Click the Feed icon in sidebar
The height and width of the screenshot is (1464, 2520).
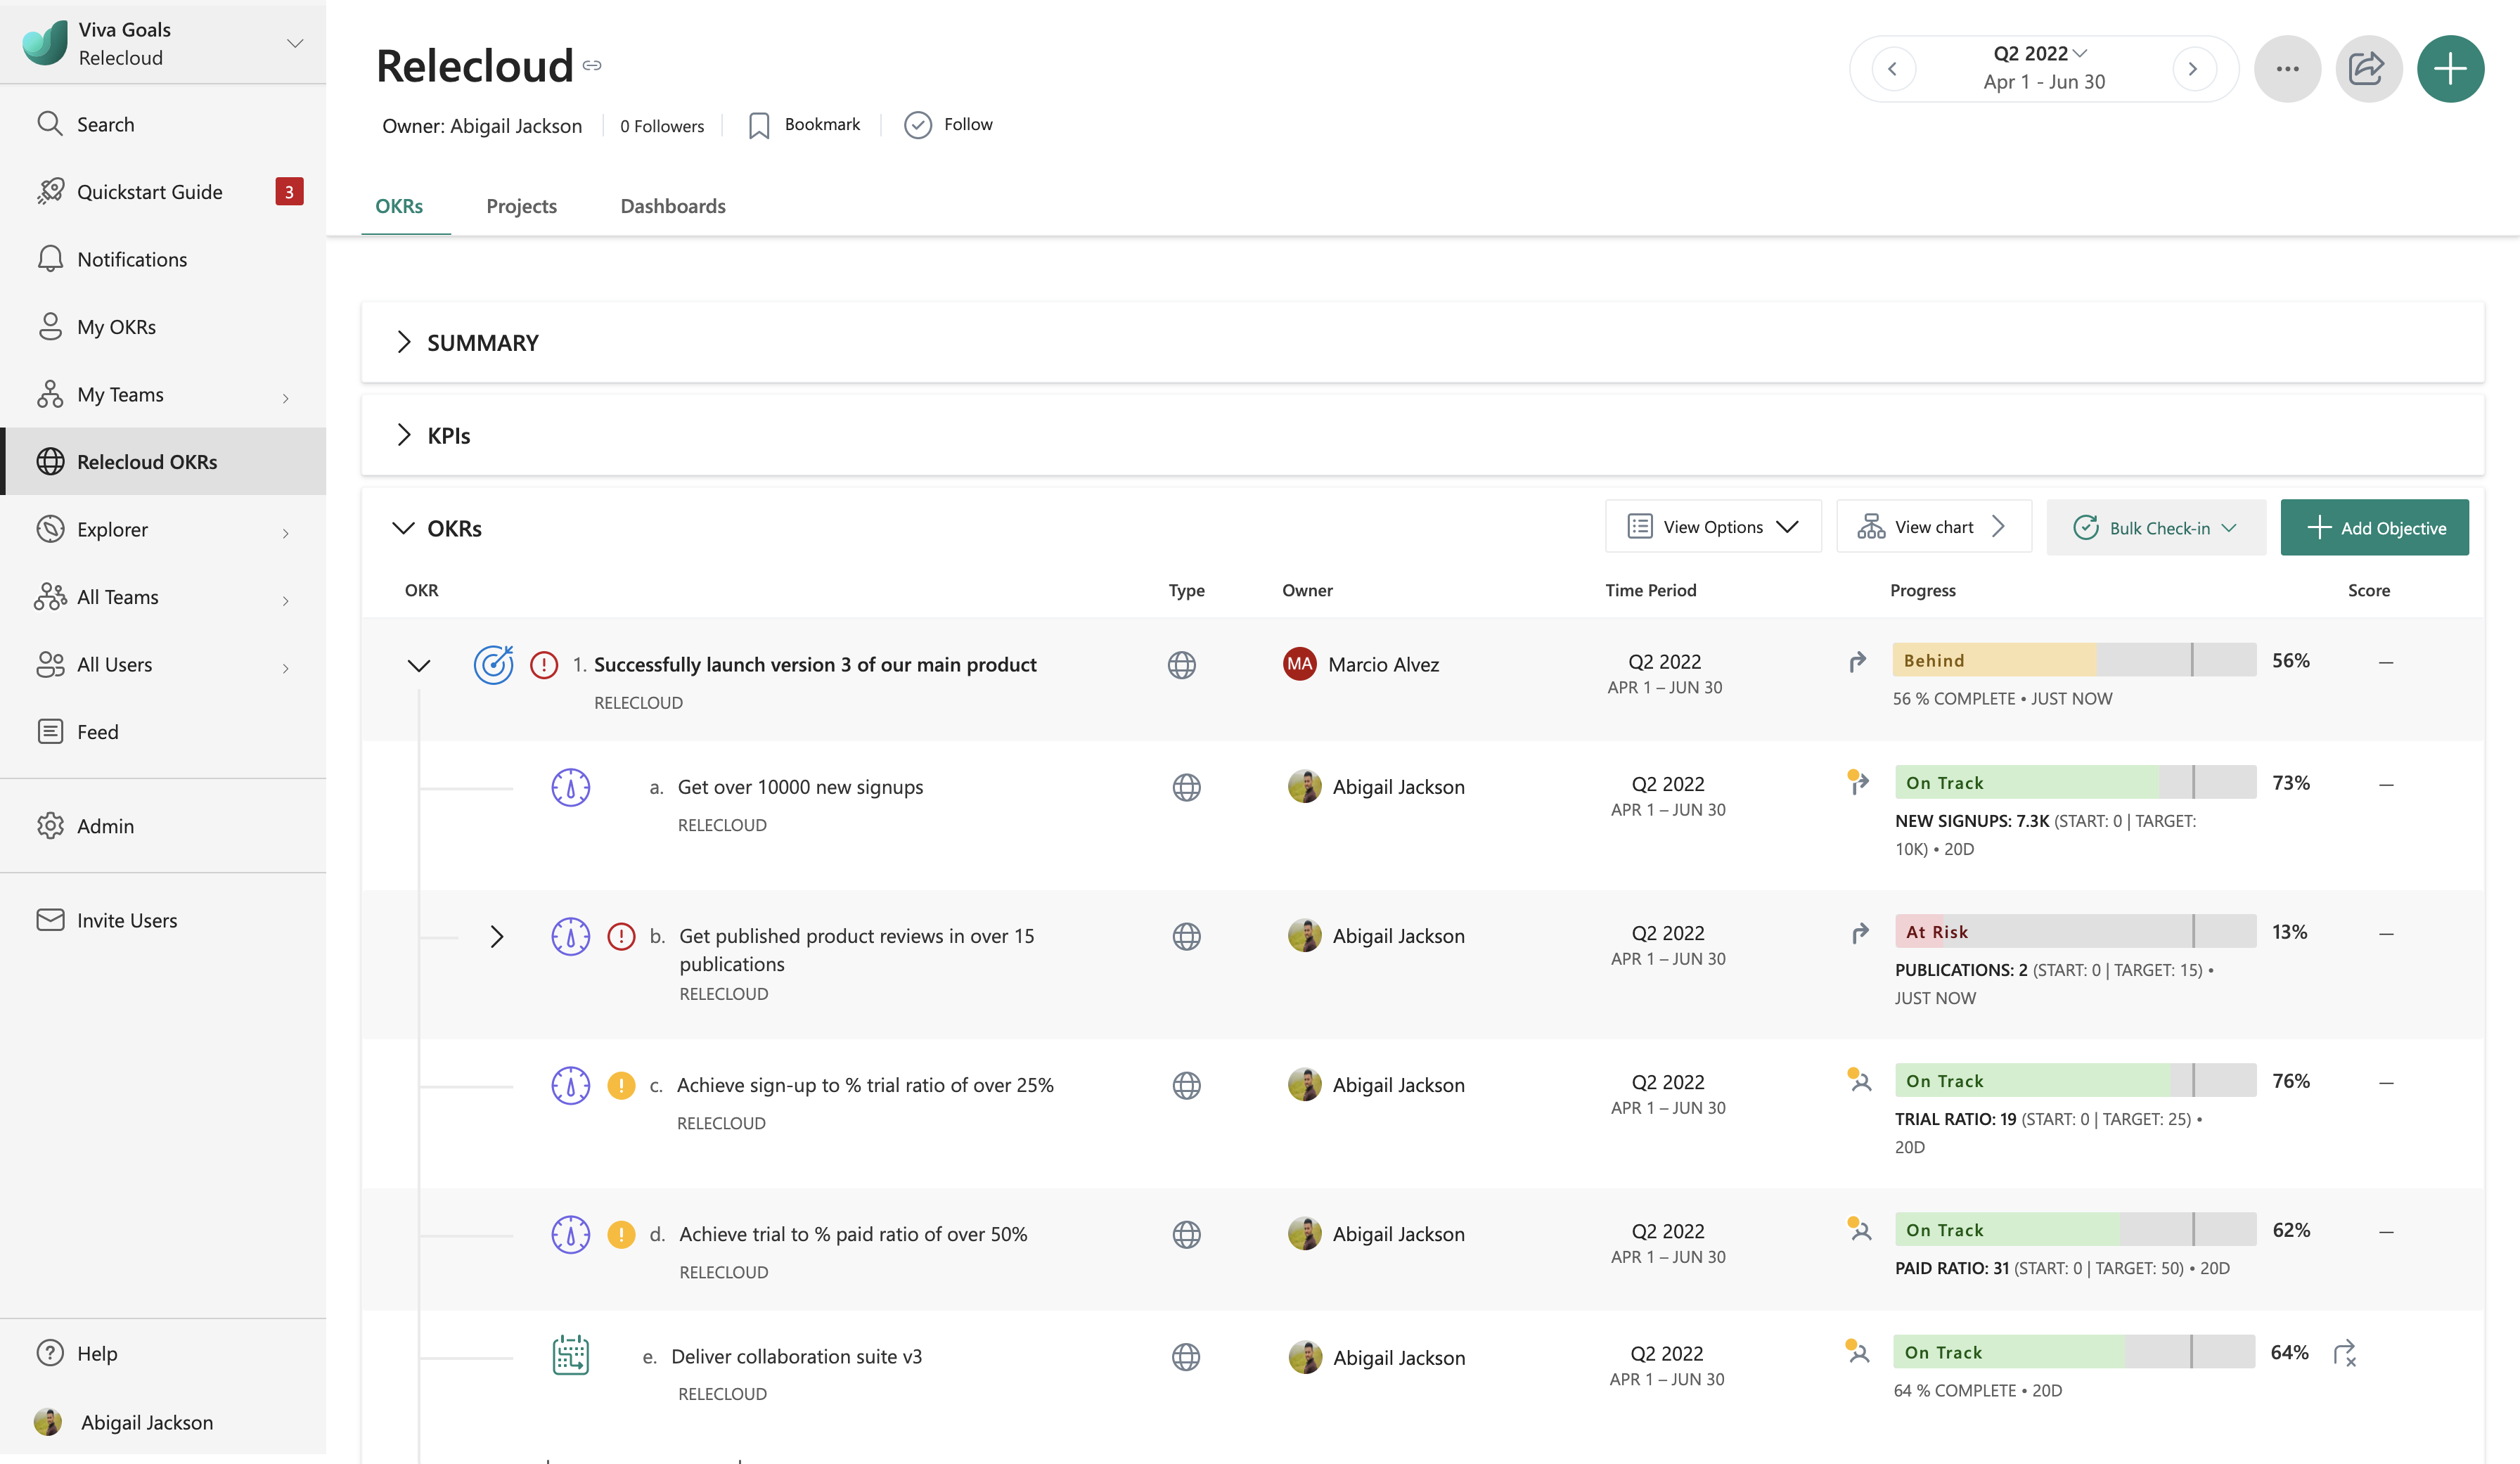coord(50,731)
